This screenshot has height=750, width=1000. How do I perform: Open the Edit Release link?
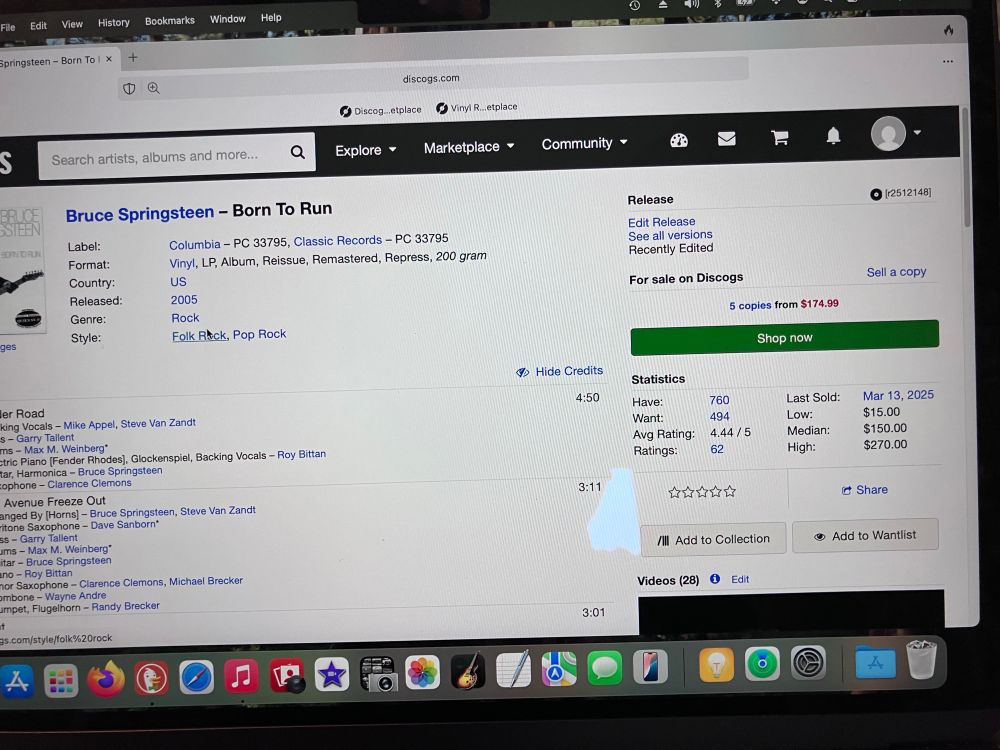click(x=661, y=222)
